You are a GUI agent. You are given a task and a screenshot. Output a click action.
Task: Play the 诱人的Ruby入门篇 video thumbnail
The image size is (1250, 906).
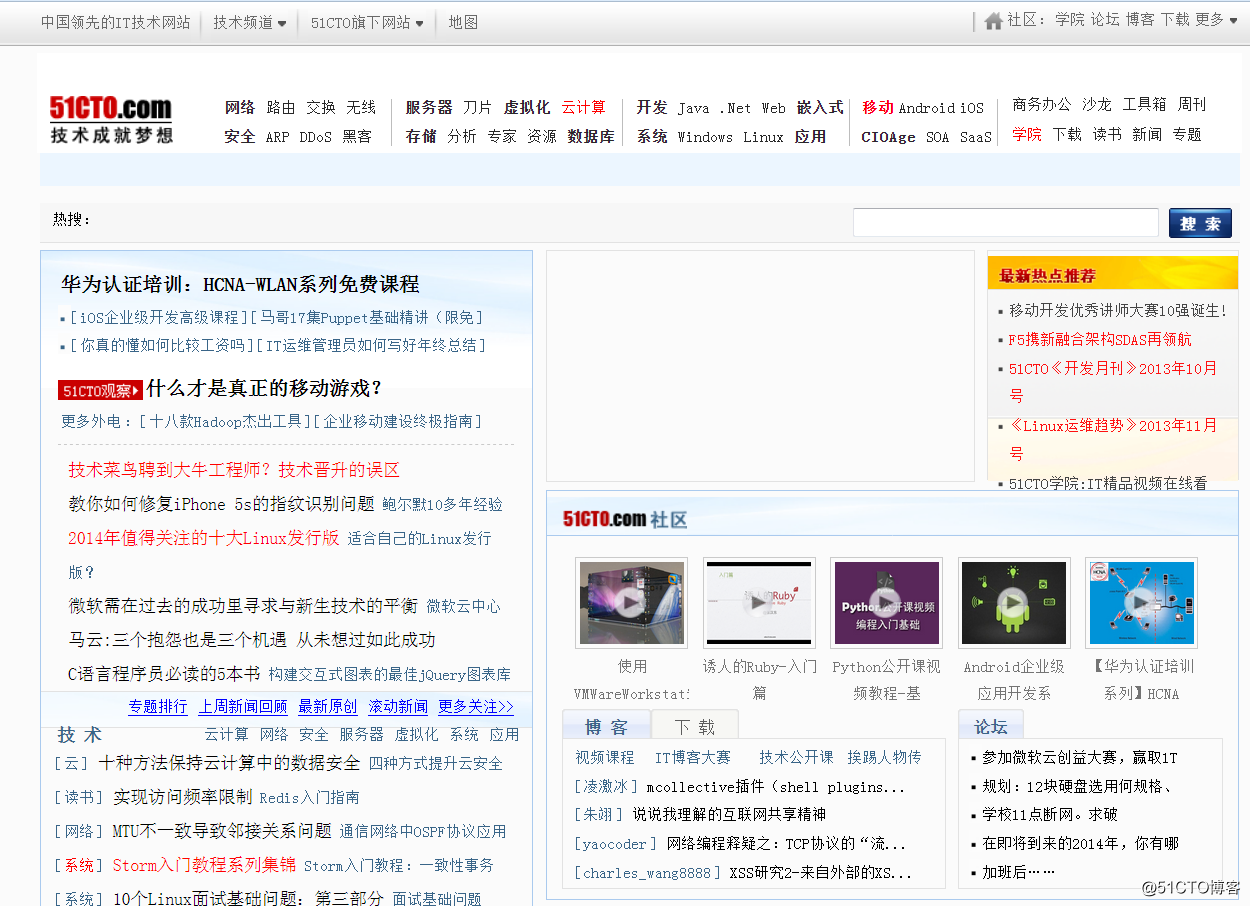coord(759,603)
